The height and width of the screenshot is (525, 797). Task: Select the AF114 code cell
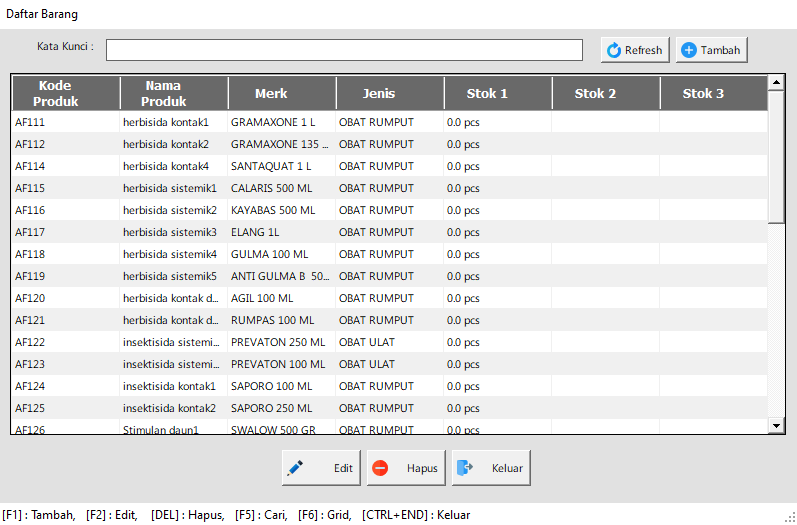pos(66,166)
